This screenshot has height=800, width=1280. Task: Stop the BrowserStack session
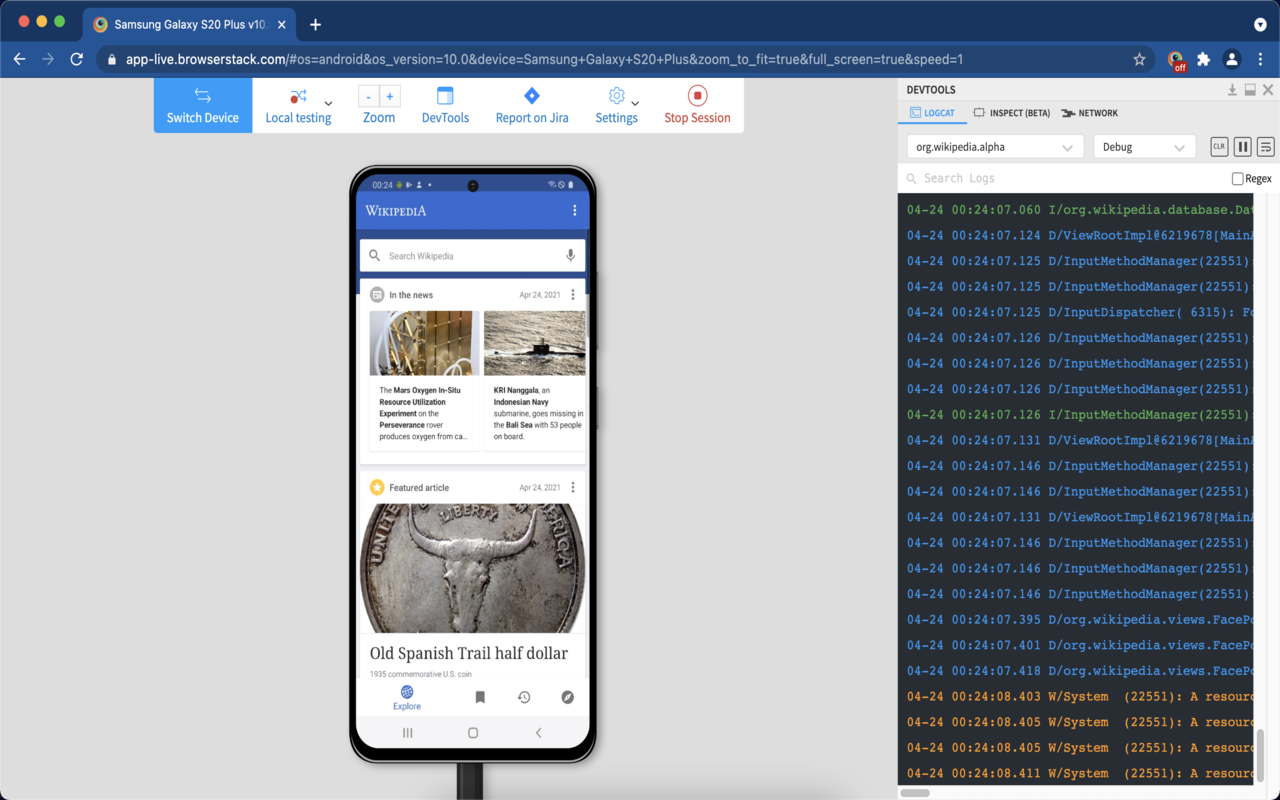pos(697,105)
